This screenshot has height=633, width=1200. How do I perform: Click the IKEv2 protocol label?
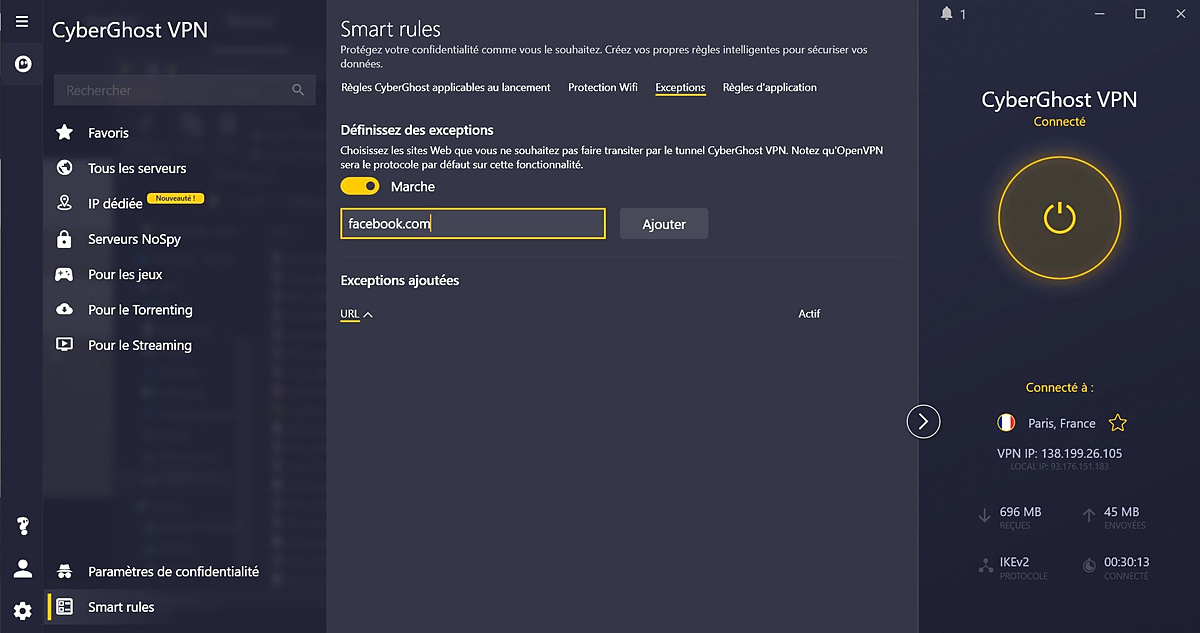(x=1017, y=562)
